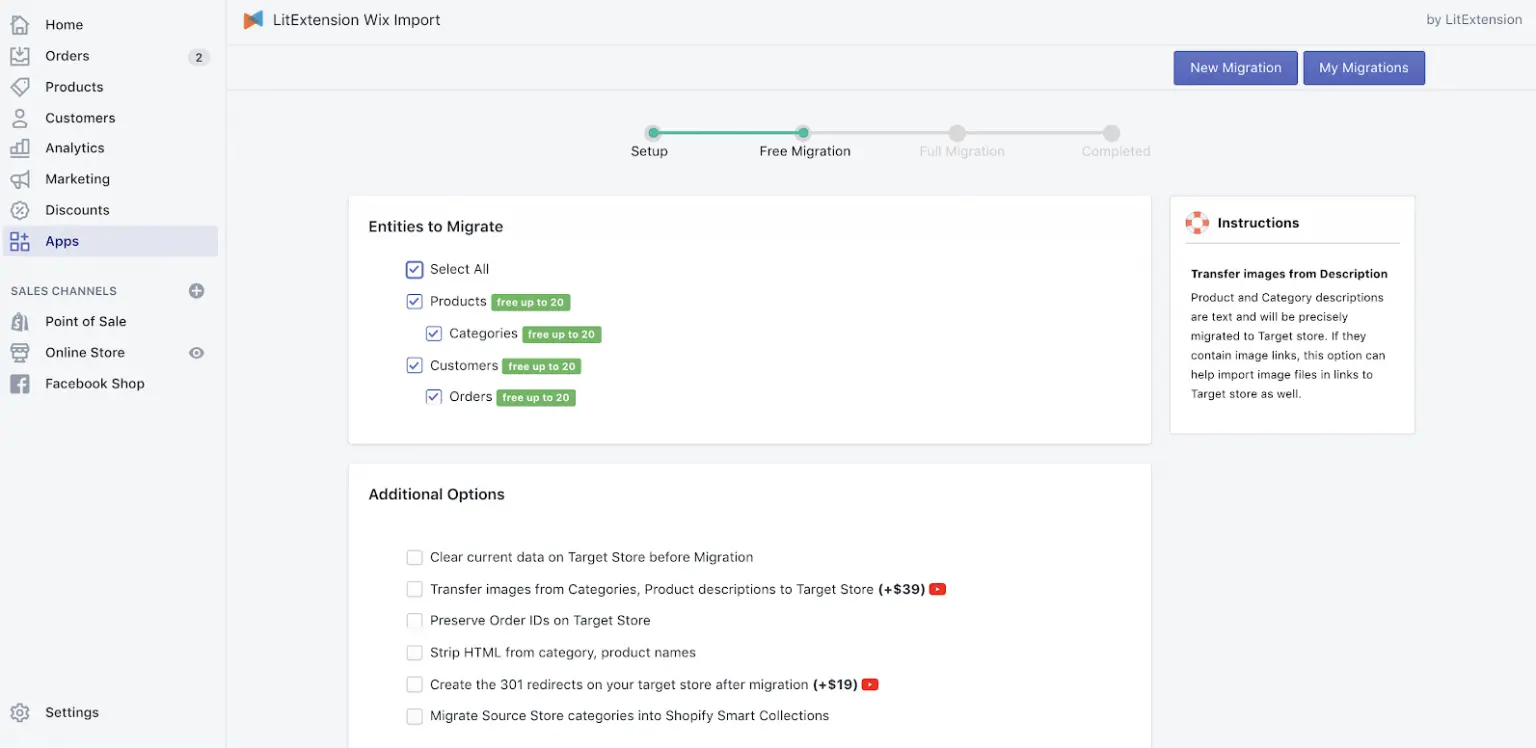This screenshot has width=1536, height=748.
Task: Click the Setup step marker
Action: (x=653, y=133)
